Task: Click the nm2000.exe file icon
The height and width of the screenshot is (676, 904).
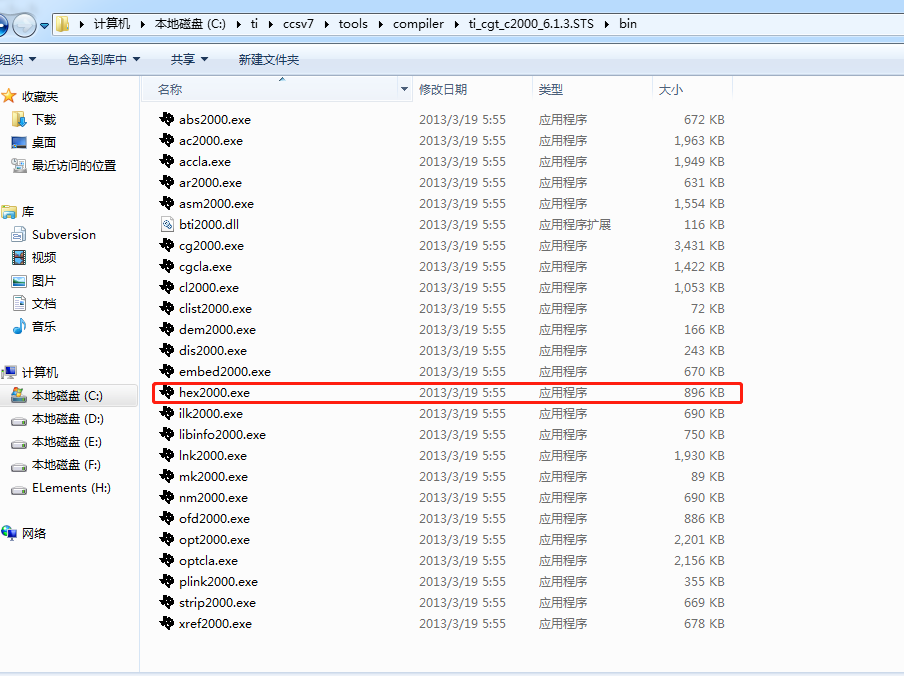Action: 167,497
